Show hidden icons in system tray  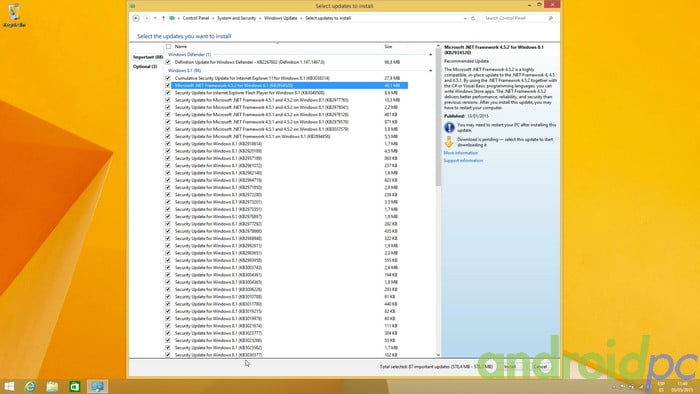[614, 386]
